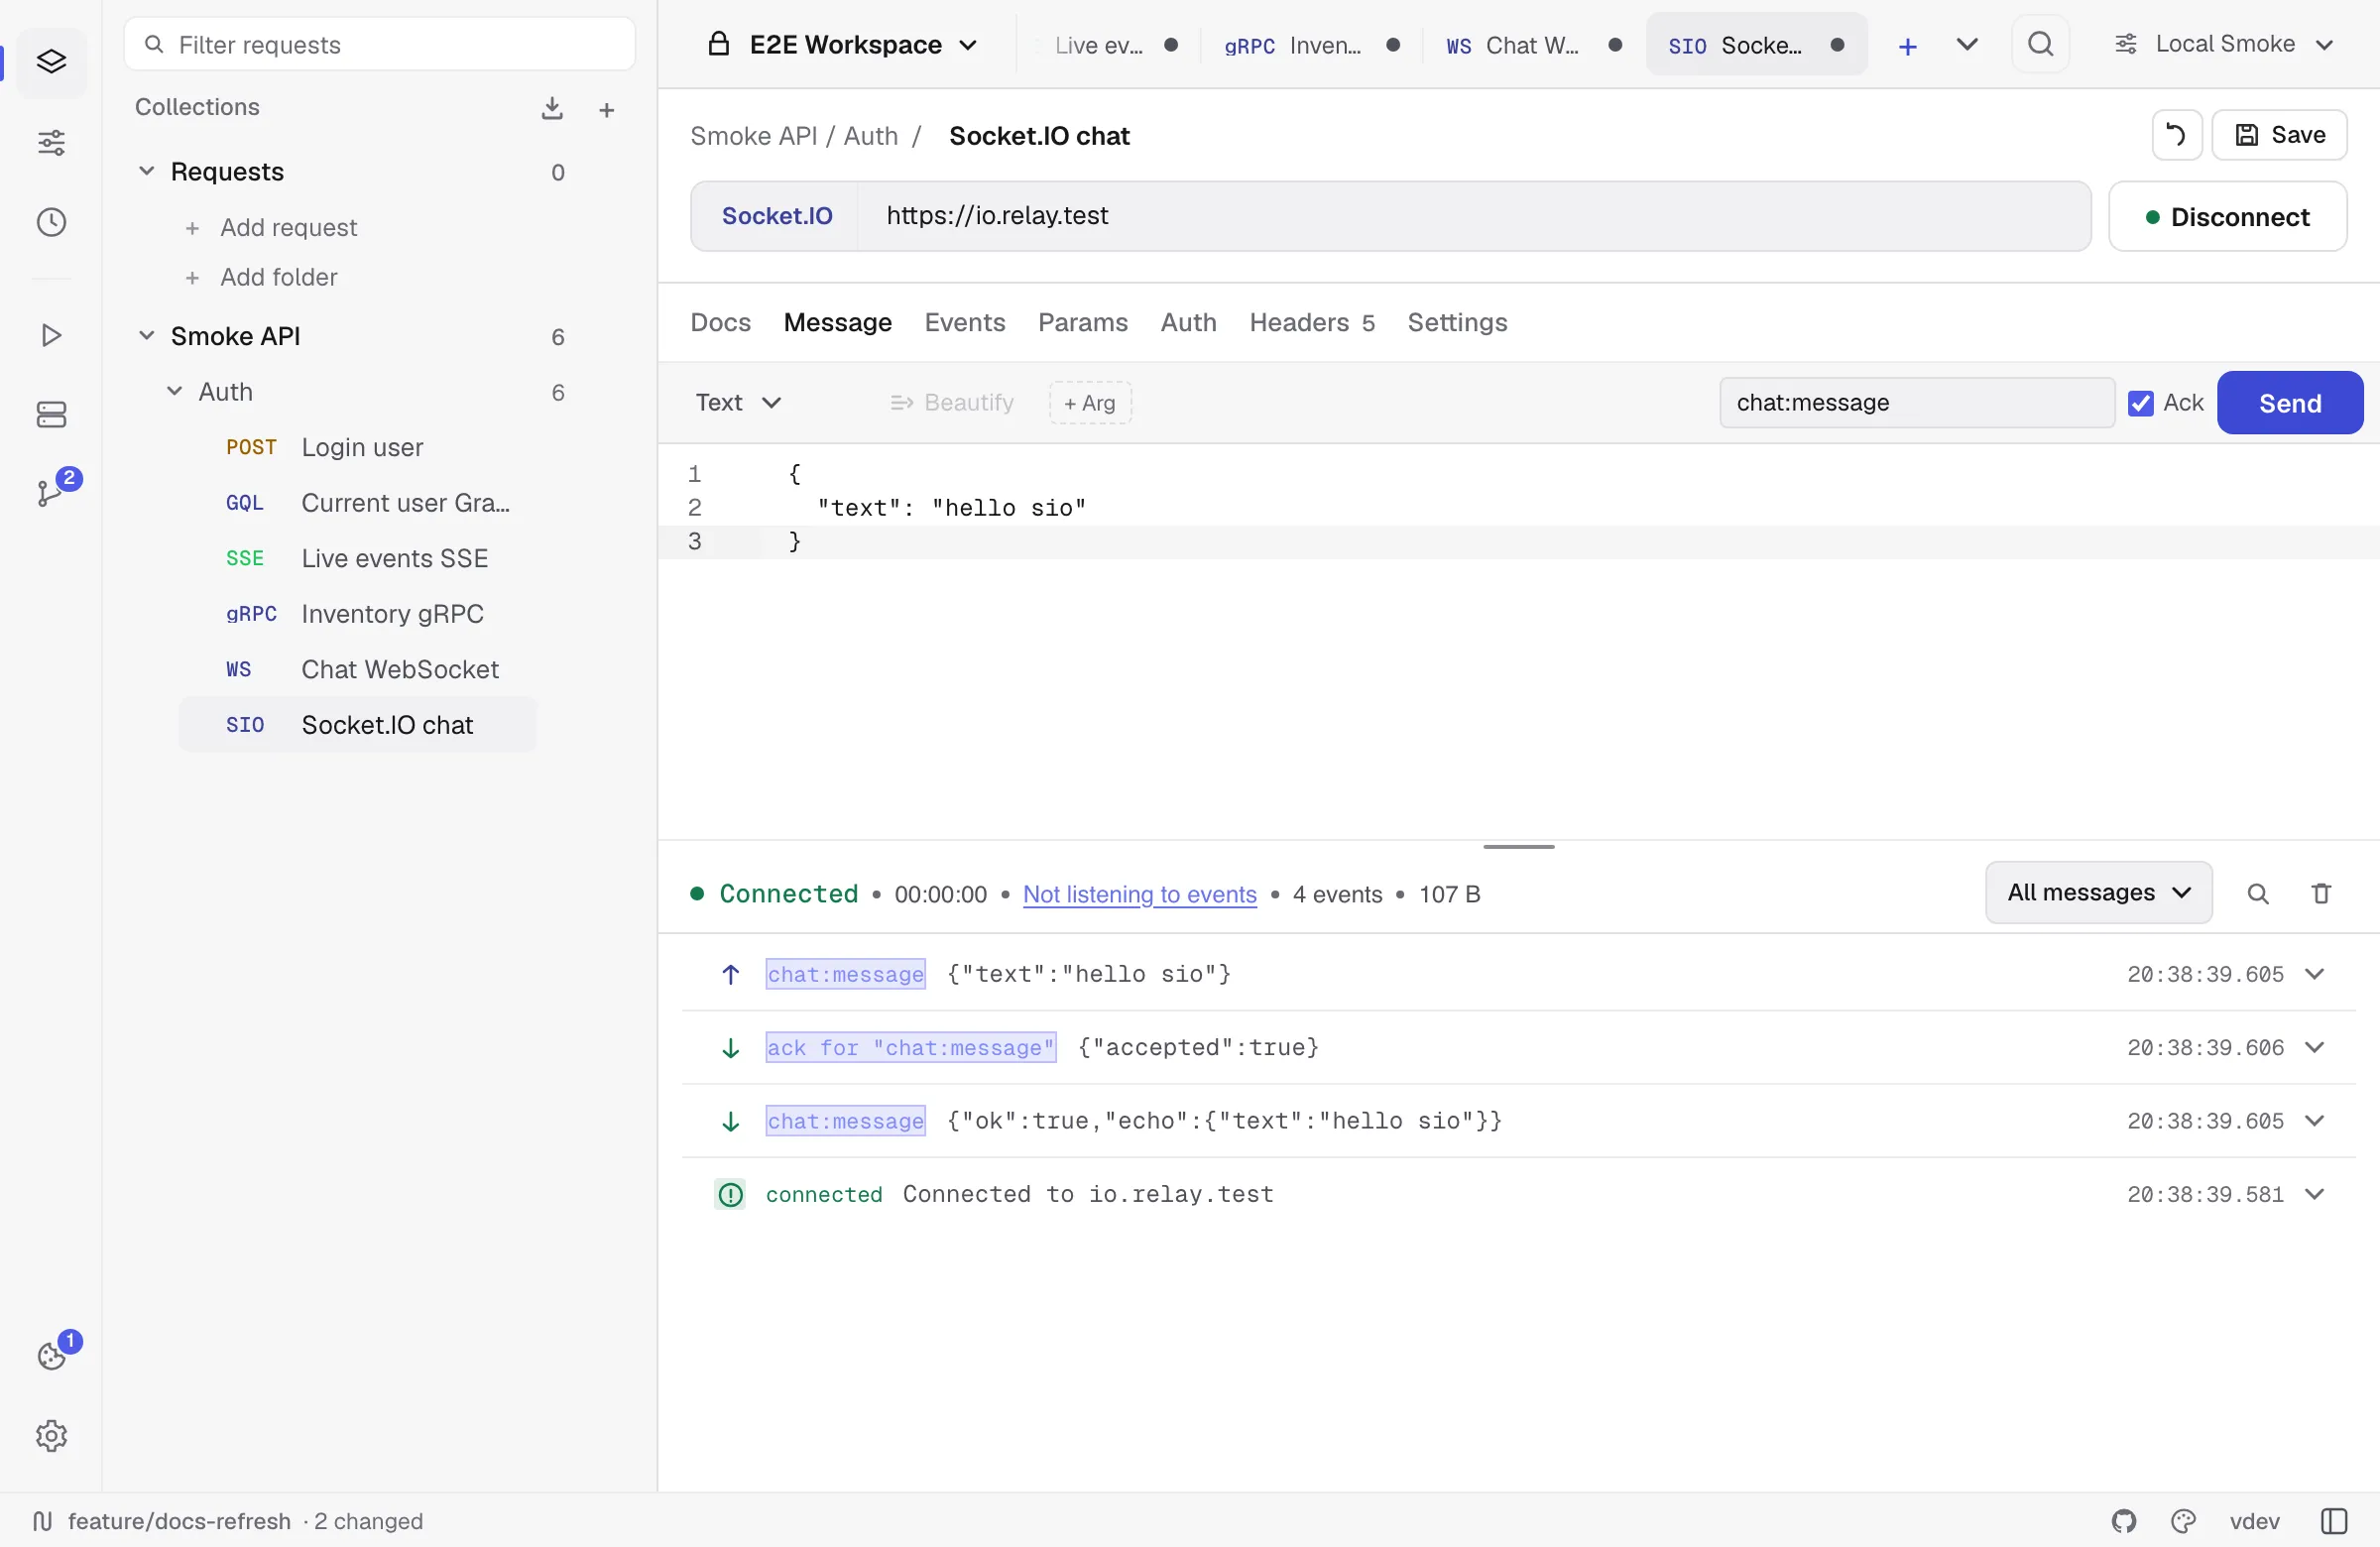Search messages with the log magnifier icon
The image size is (2380, 1547).
coord(2257,894)
